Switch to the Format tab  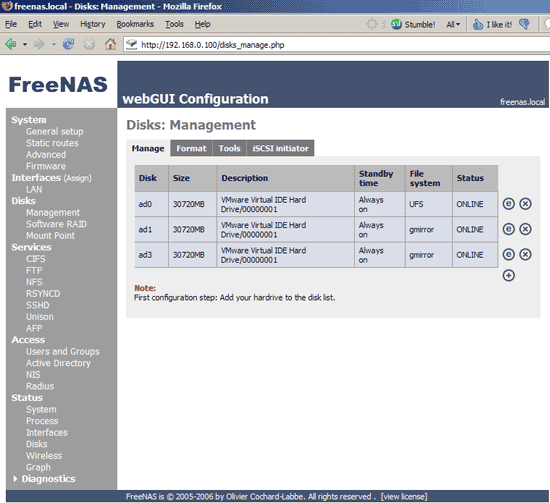[191, 148]
